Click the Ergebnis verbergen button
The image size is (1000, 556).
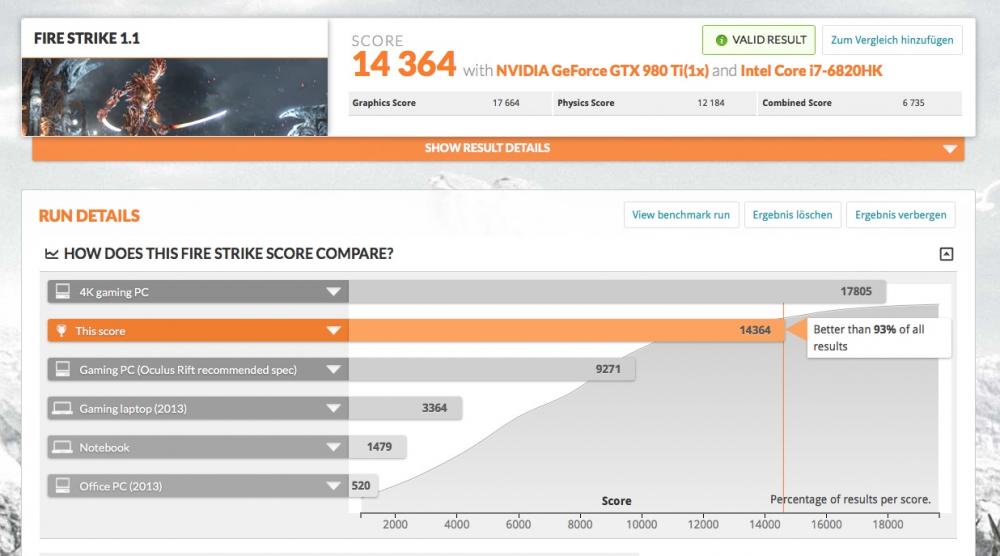point(900,215)
